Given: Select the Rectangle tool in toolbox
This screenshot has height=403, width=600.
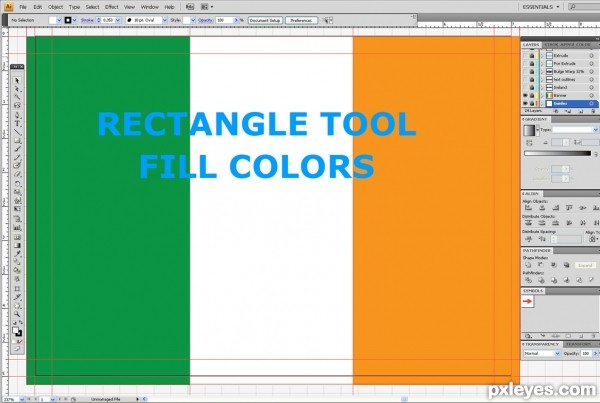Looking at the screenshot, I should point(17,140).
